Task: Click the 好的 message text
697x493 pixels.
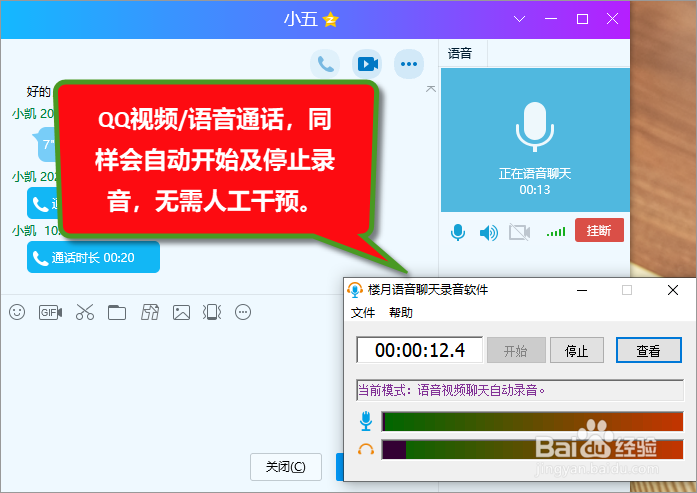Action: click(x=39, y=92)
